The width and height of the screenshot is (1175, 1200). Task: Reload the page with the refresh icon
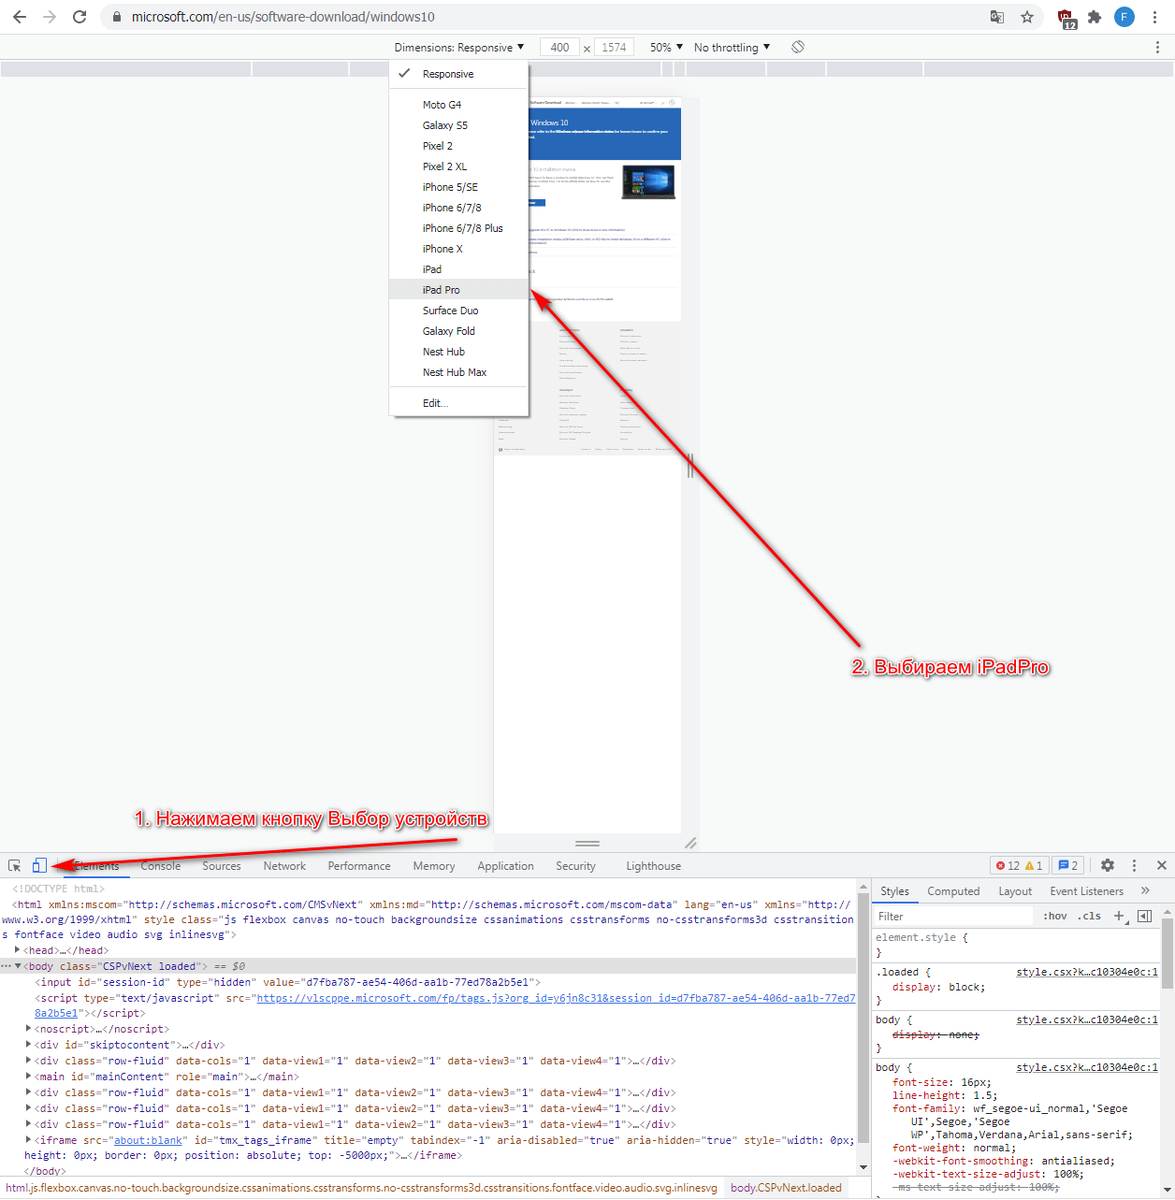(x=80, y=17)
